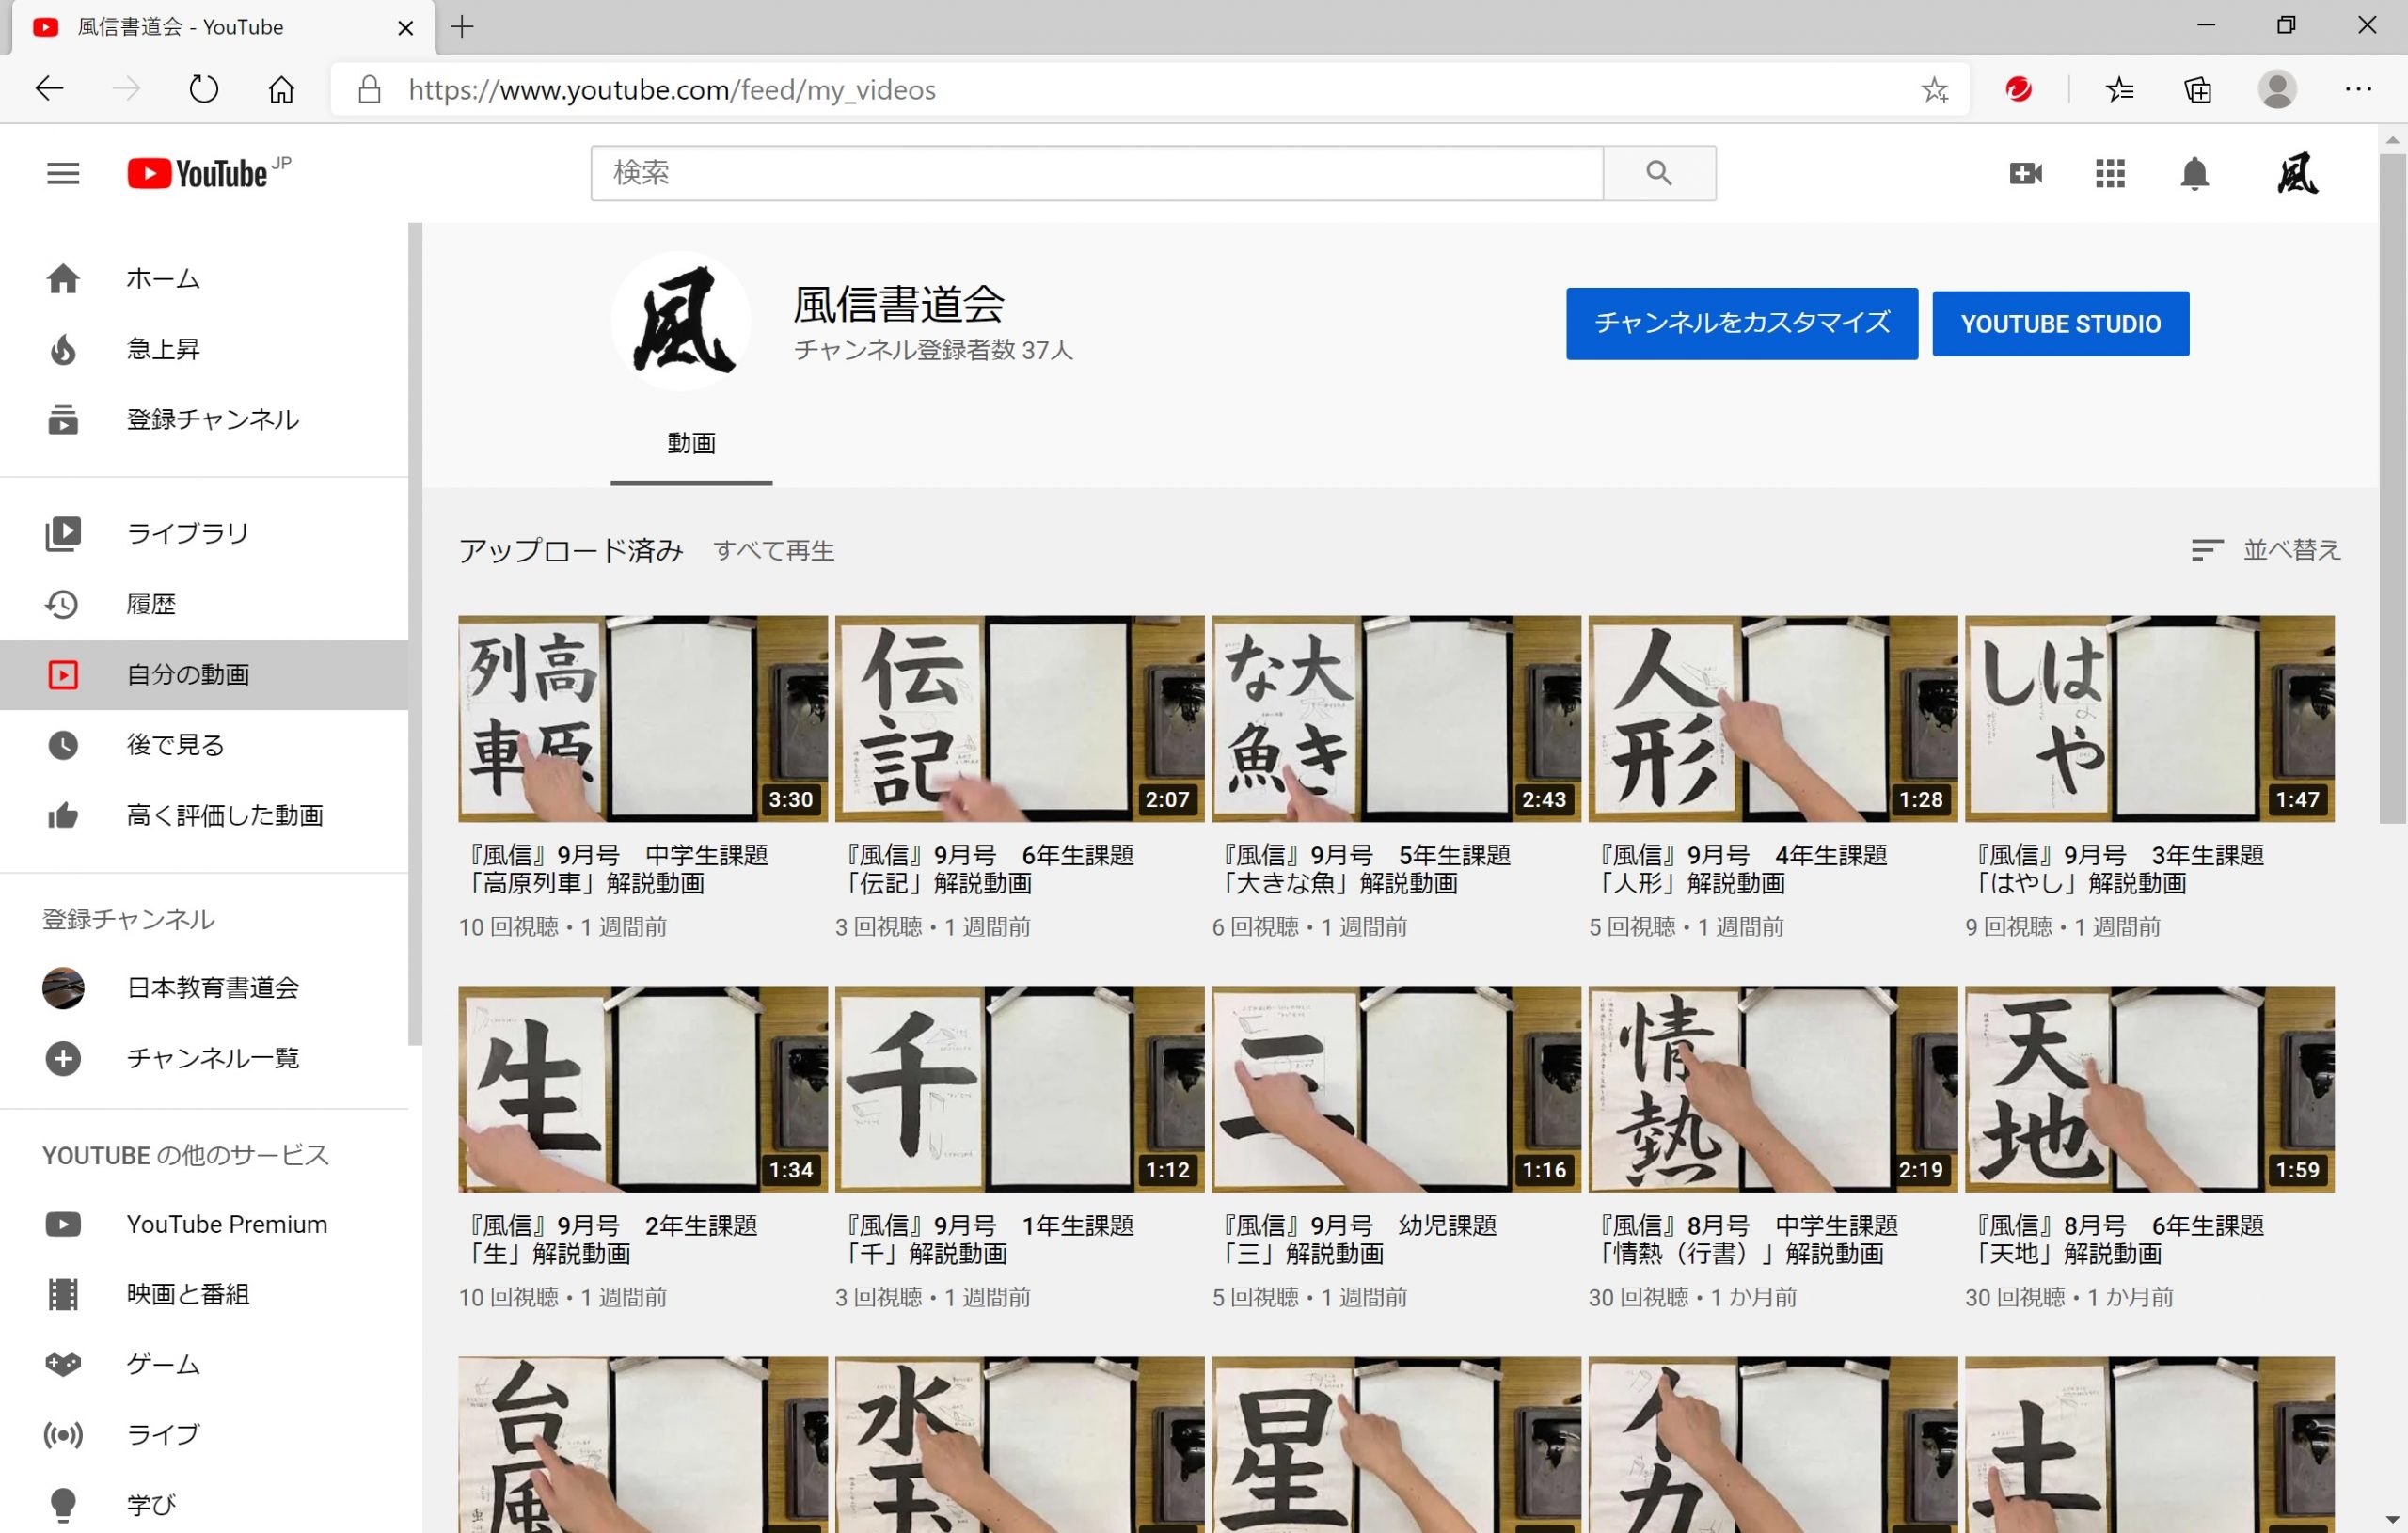Open the notifications bell

point(2194,173)
